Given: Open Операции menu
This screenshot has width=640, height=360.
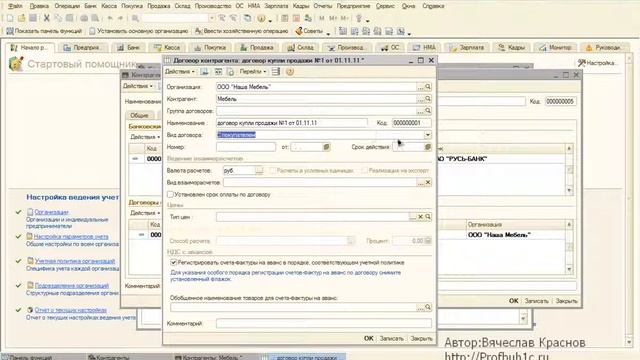Looking at the screenshot, I should (67, 6).
